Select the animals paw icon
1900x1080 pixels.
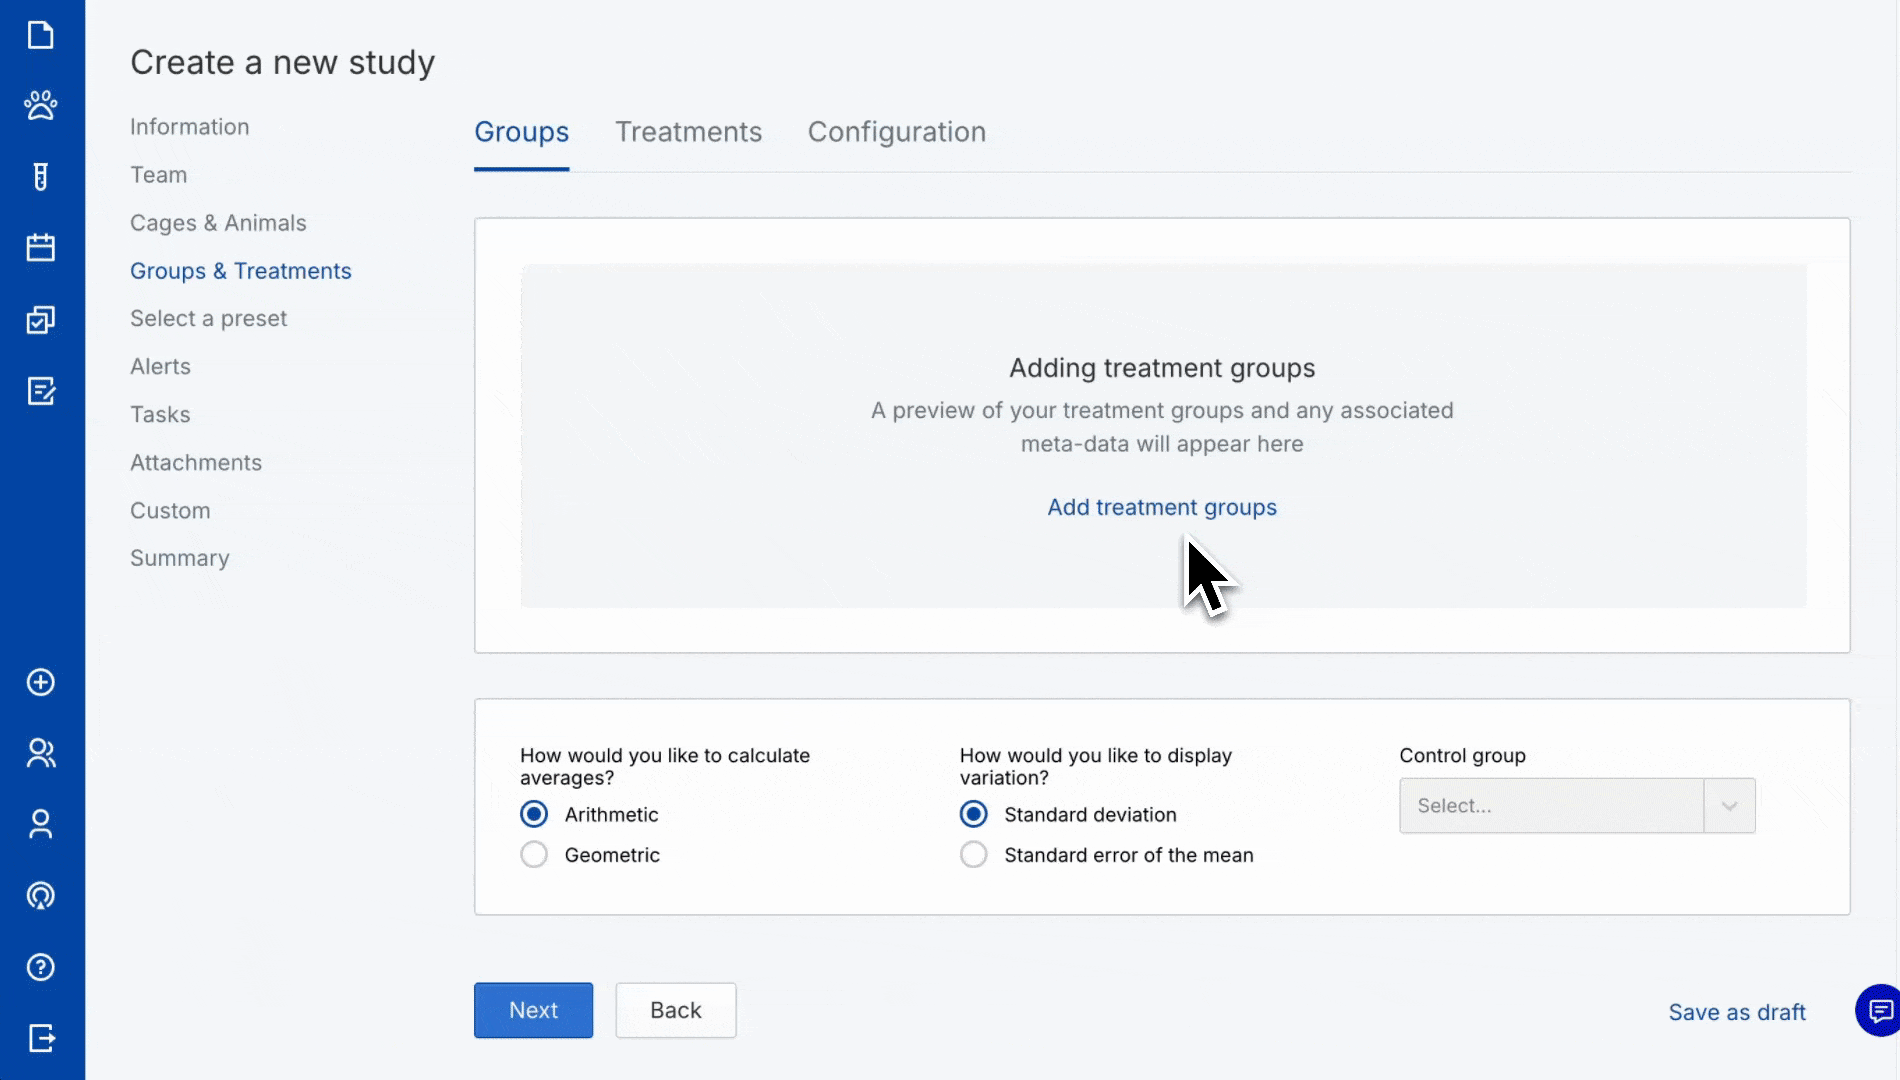tap(40, 104)
